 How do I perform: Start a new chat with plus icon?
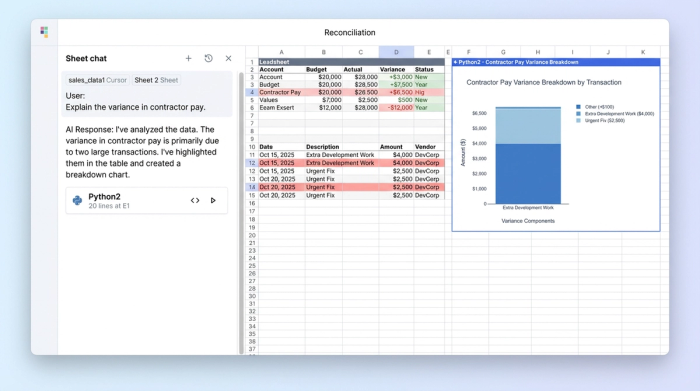(x=188, y=58)
